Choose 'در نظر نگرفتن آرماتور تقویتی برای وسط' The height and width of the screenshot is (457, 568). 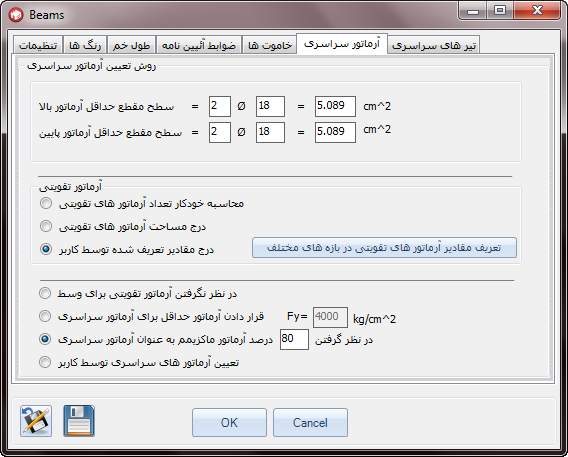45,293
